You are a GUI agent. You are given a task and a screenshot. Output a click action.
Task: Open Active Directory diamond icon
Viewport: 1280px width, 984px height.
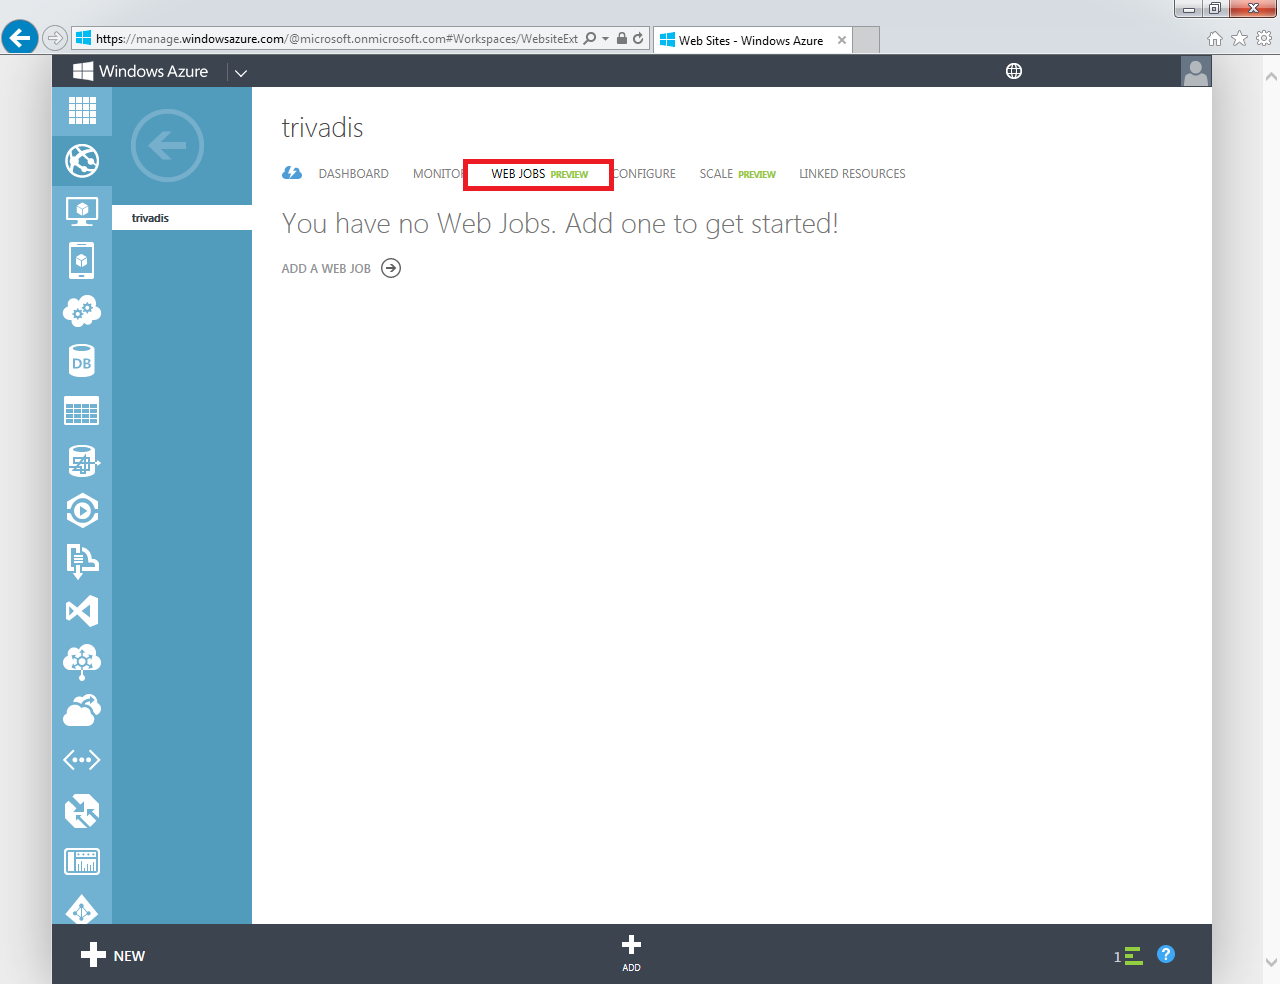coord(82,910)
